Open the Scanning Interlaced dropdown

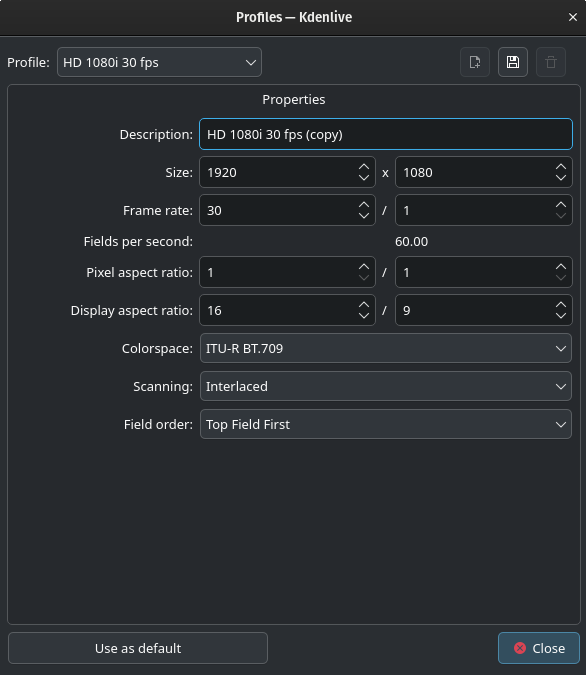[386, 386]
